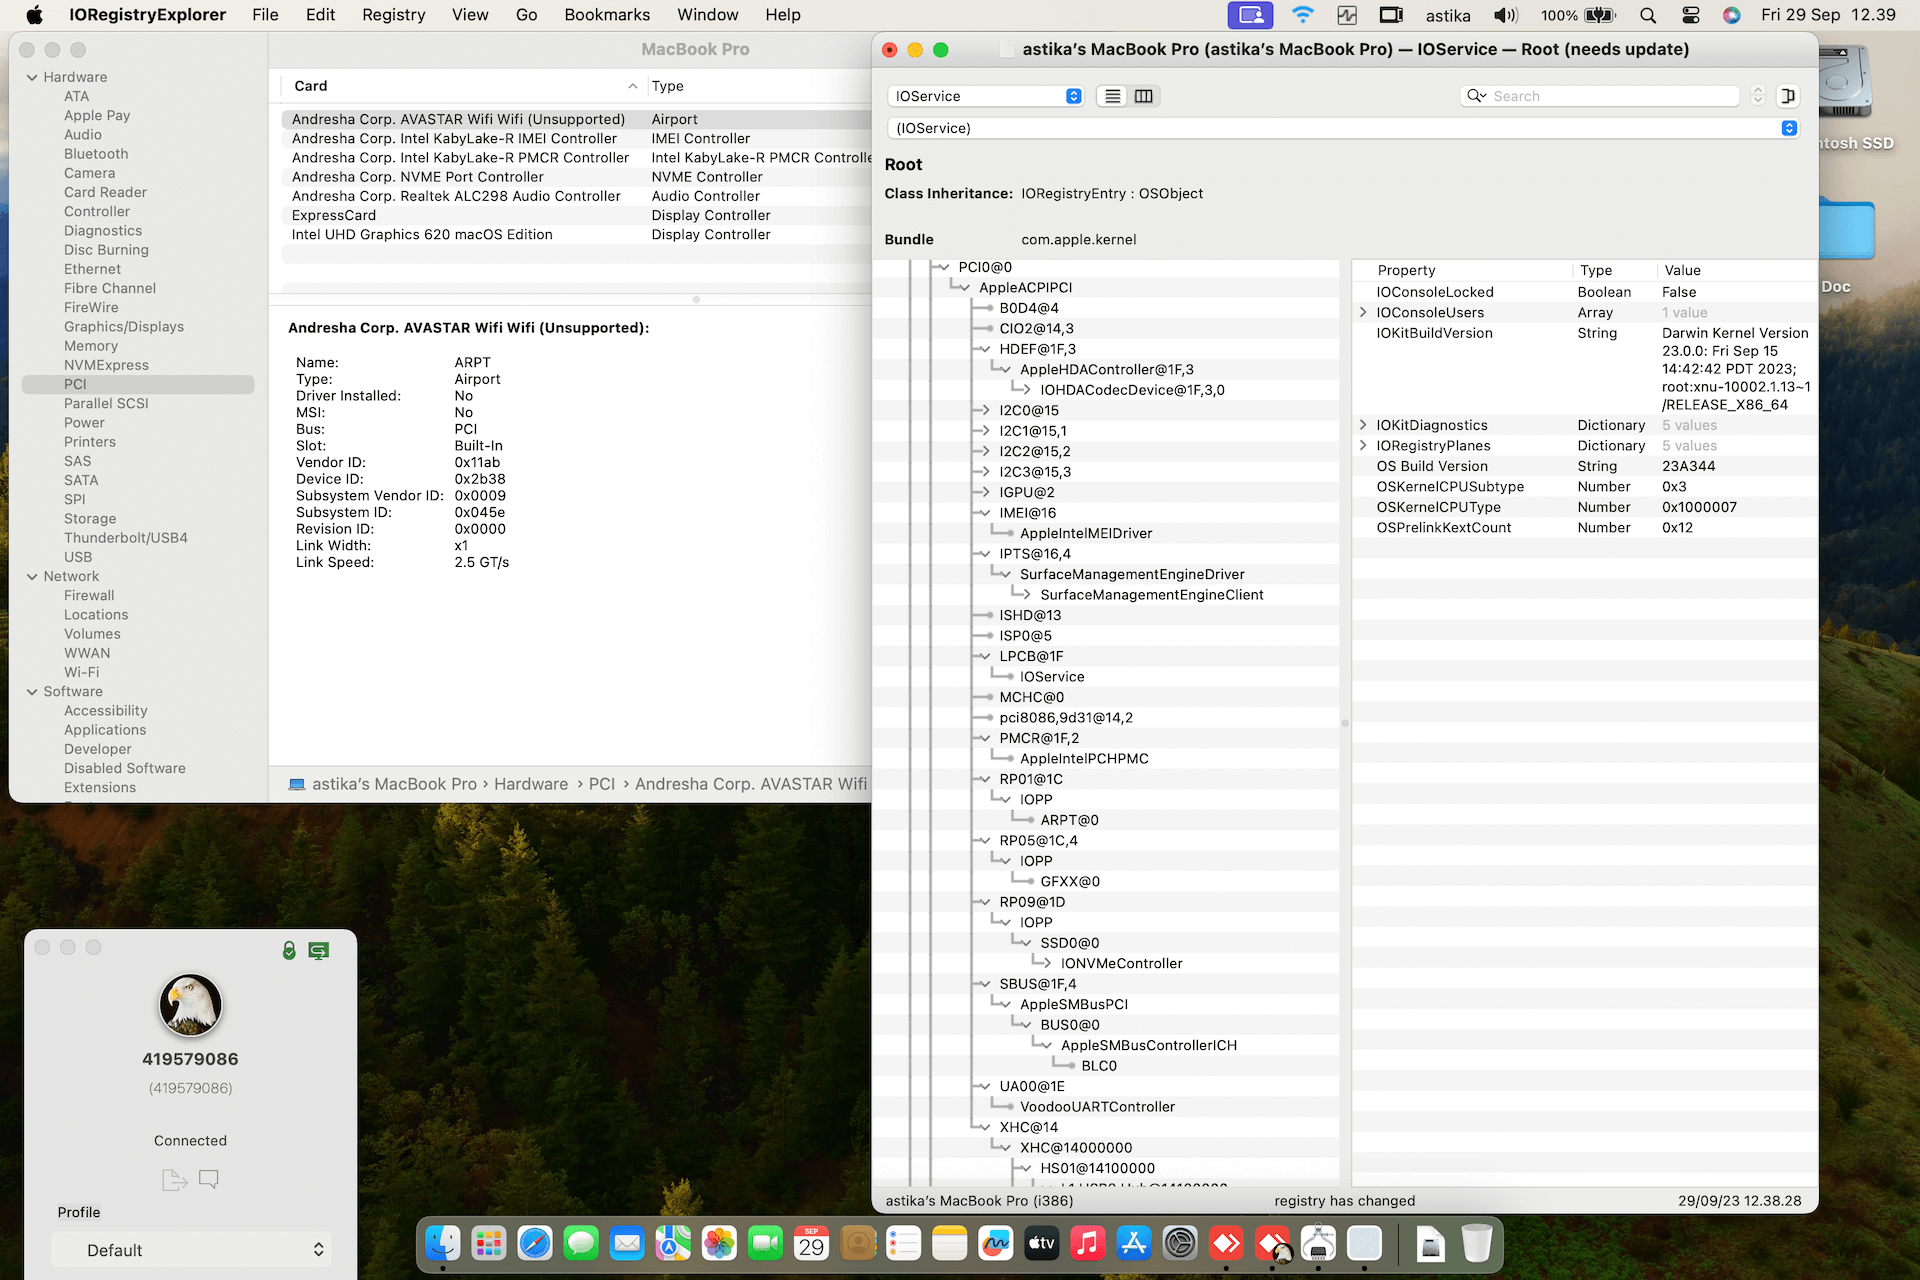Open App Store from the Dock
The image size is (1920, 1280).
(1134, 1244)
